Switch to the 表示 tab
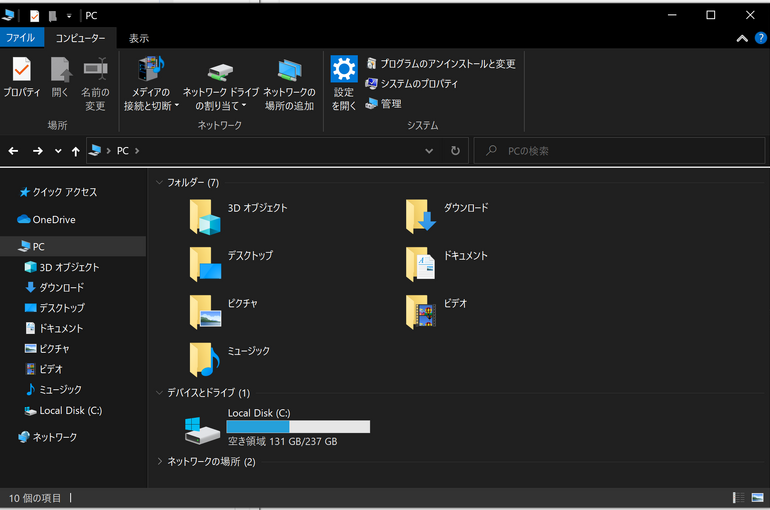The height and width of the screenshot is (510, 770). tap(138, 38)
